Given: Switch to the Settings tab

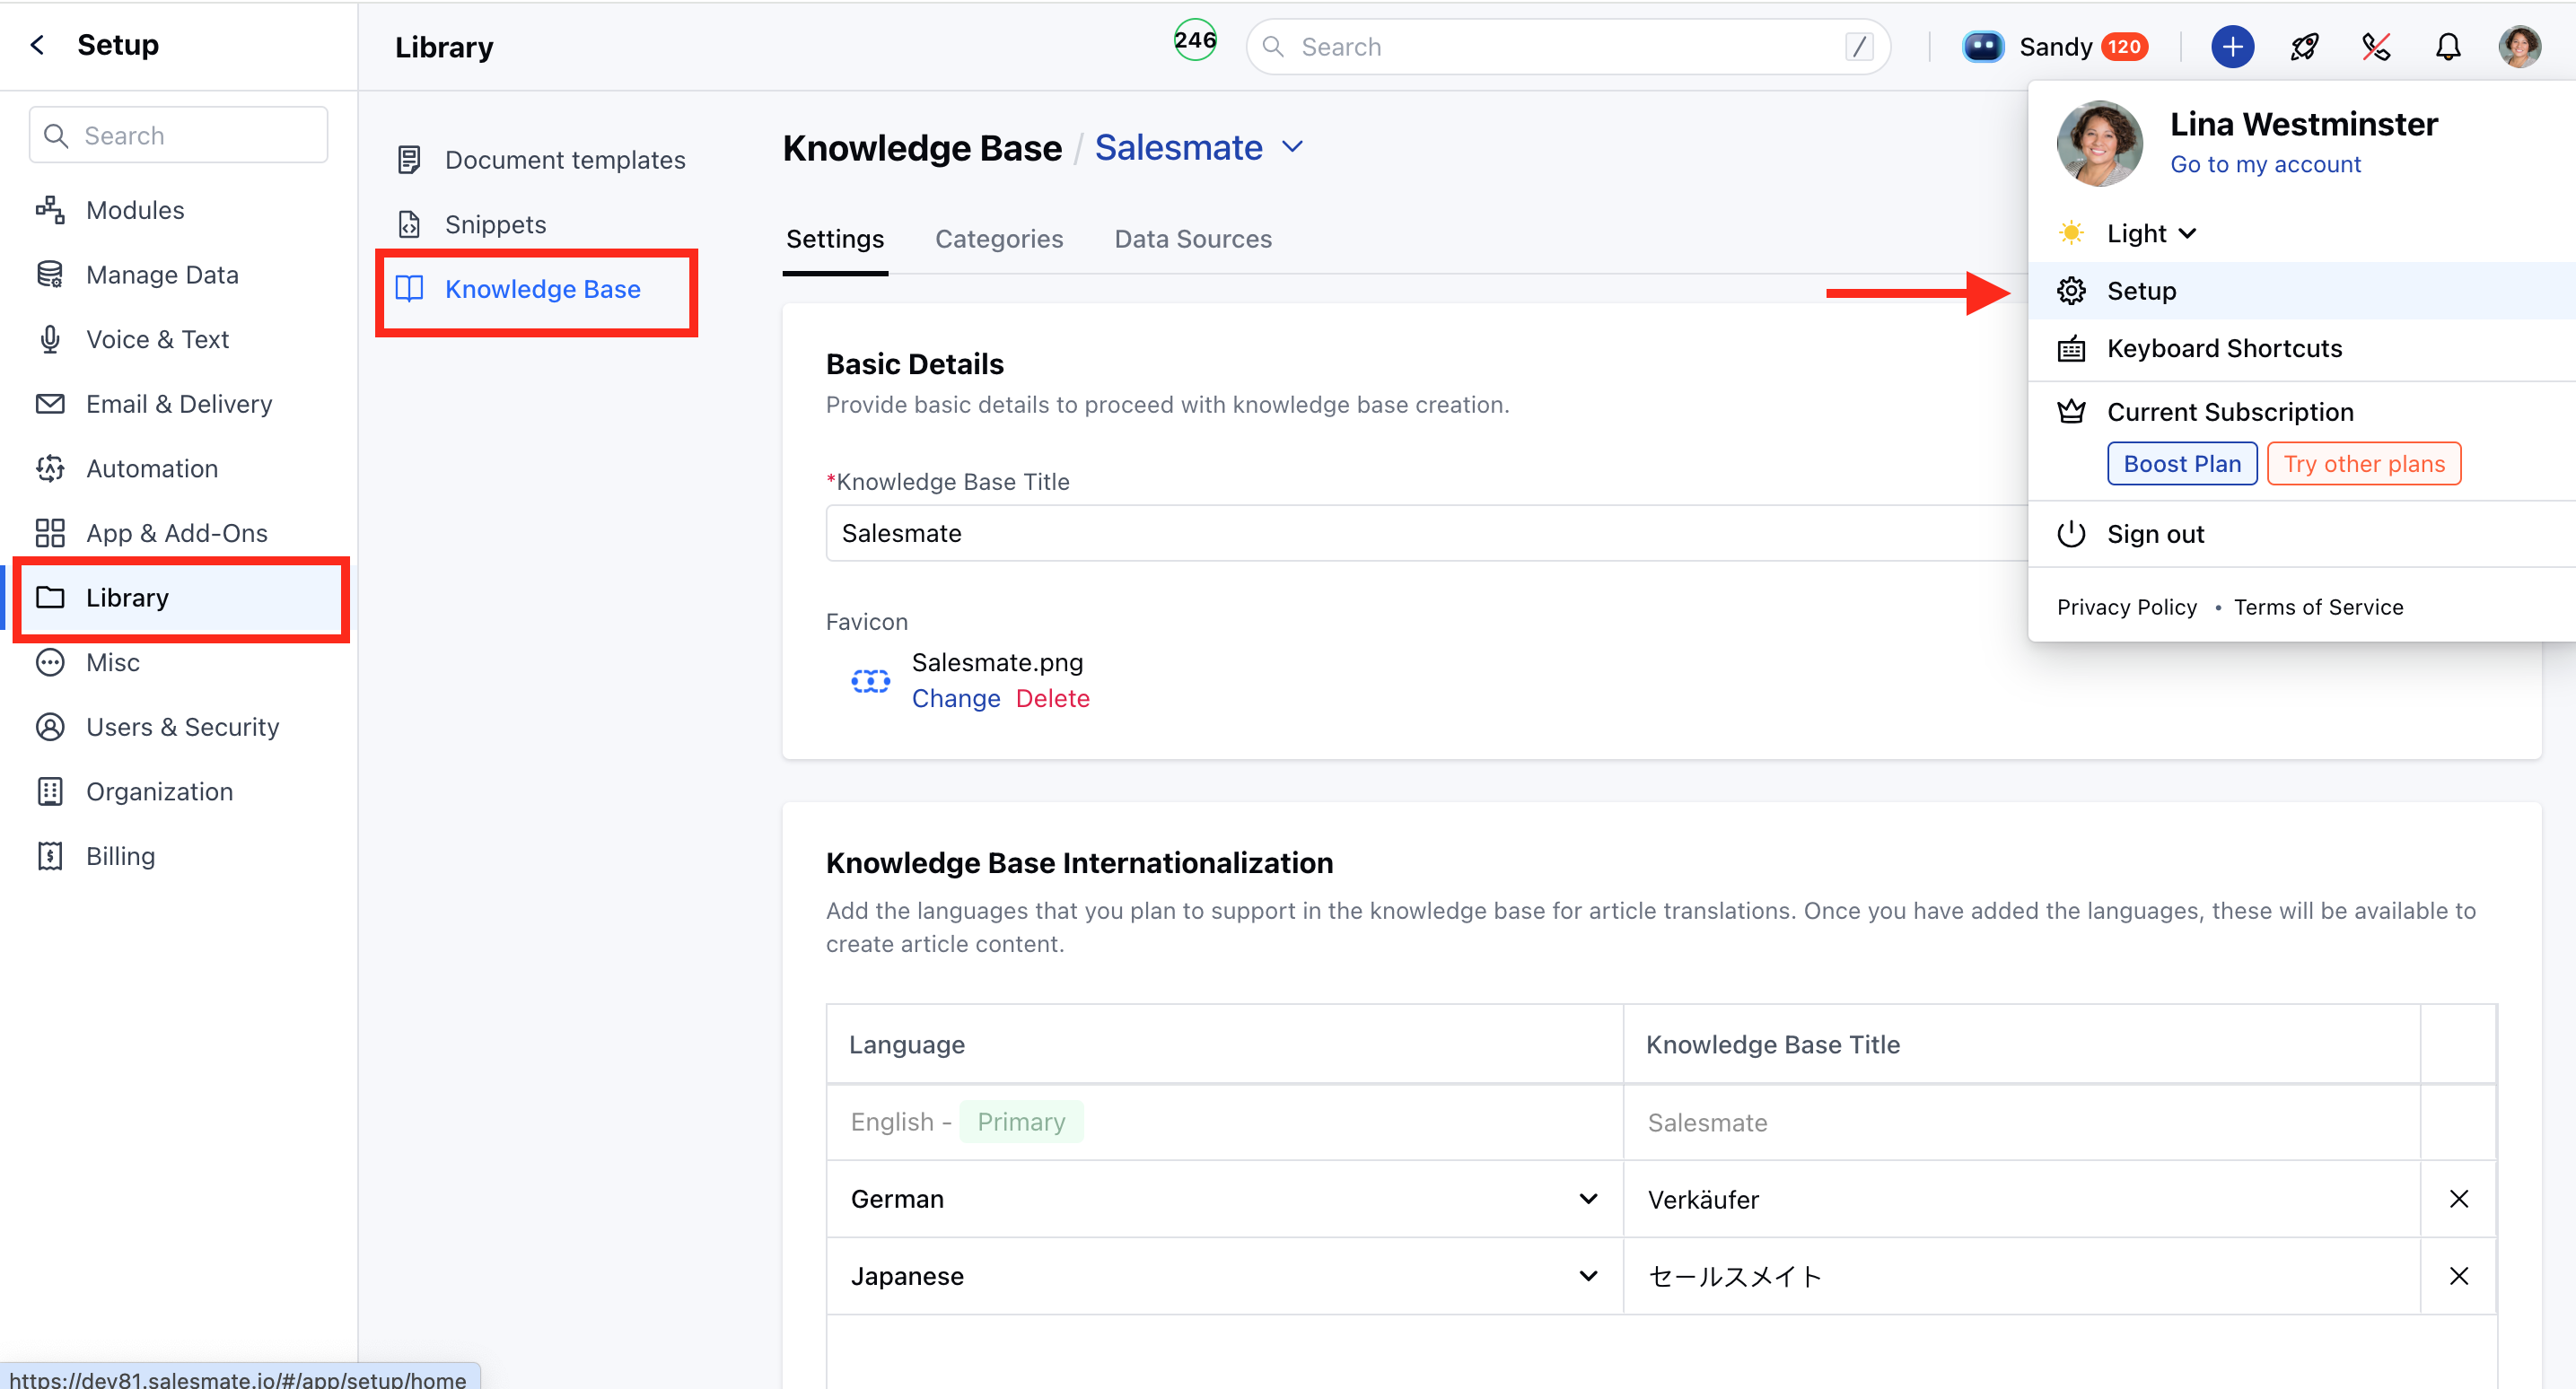Looking at the screenshot, I should 834,239.
